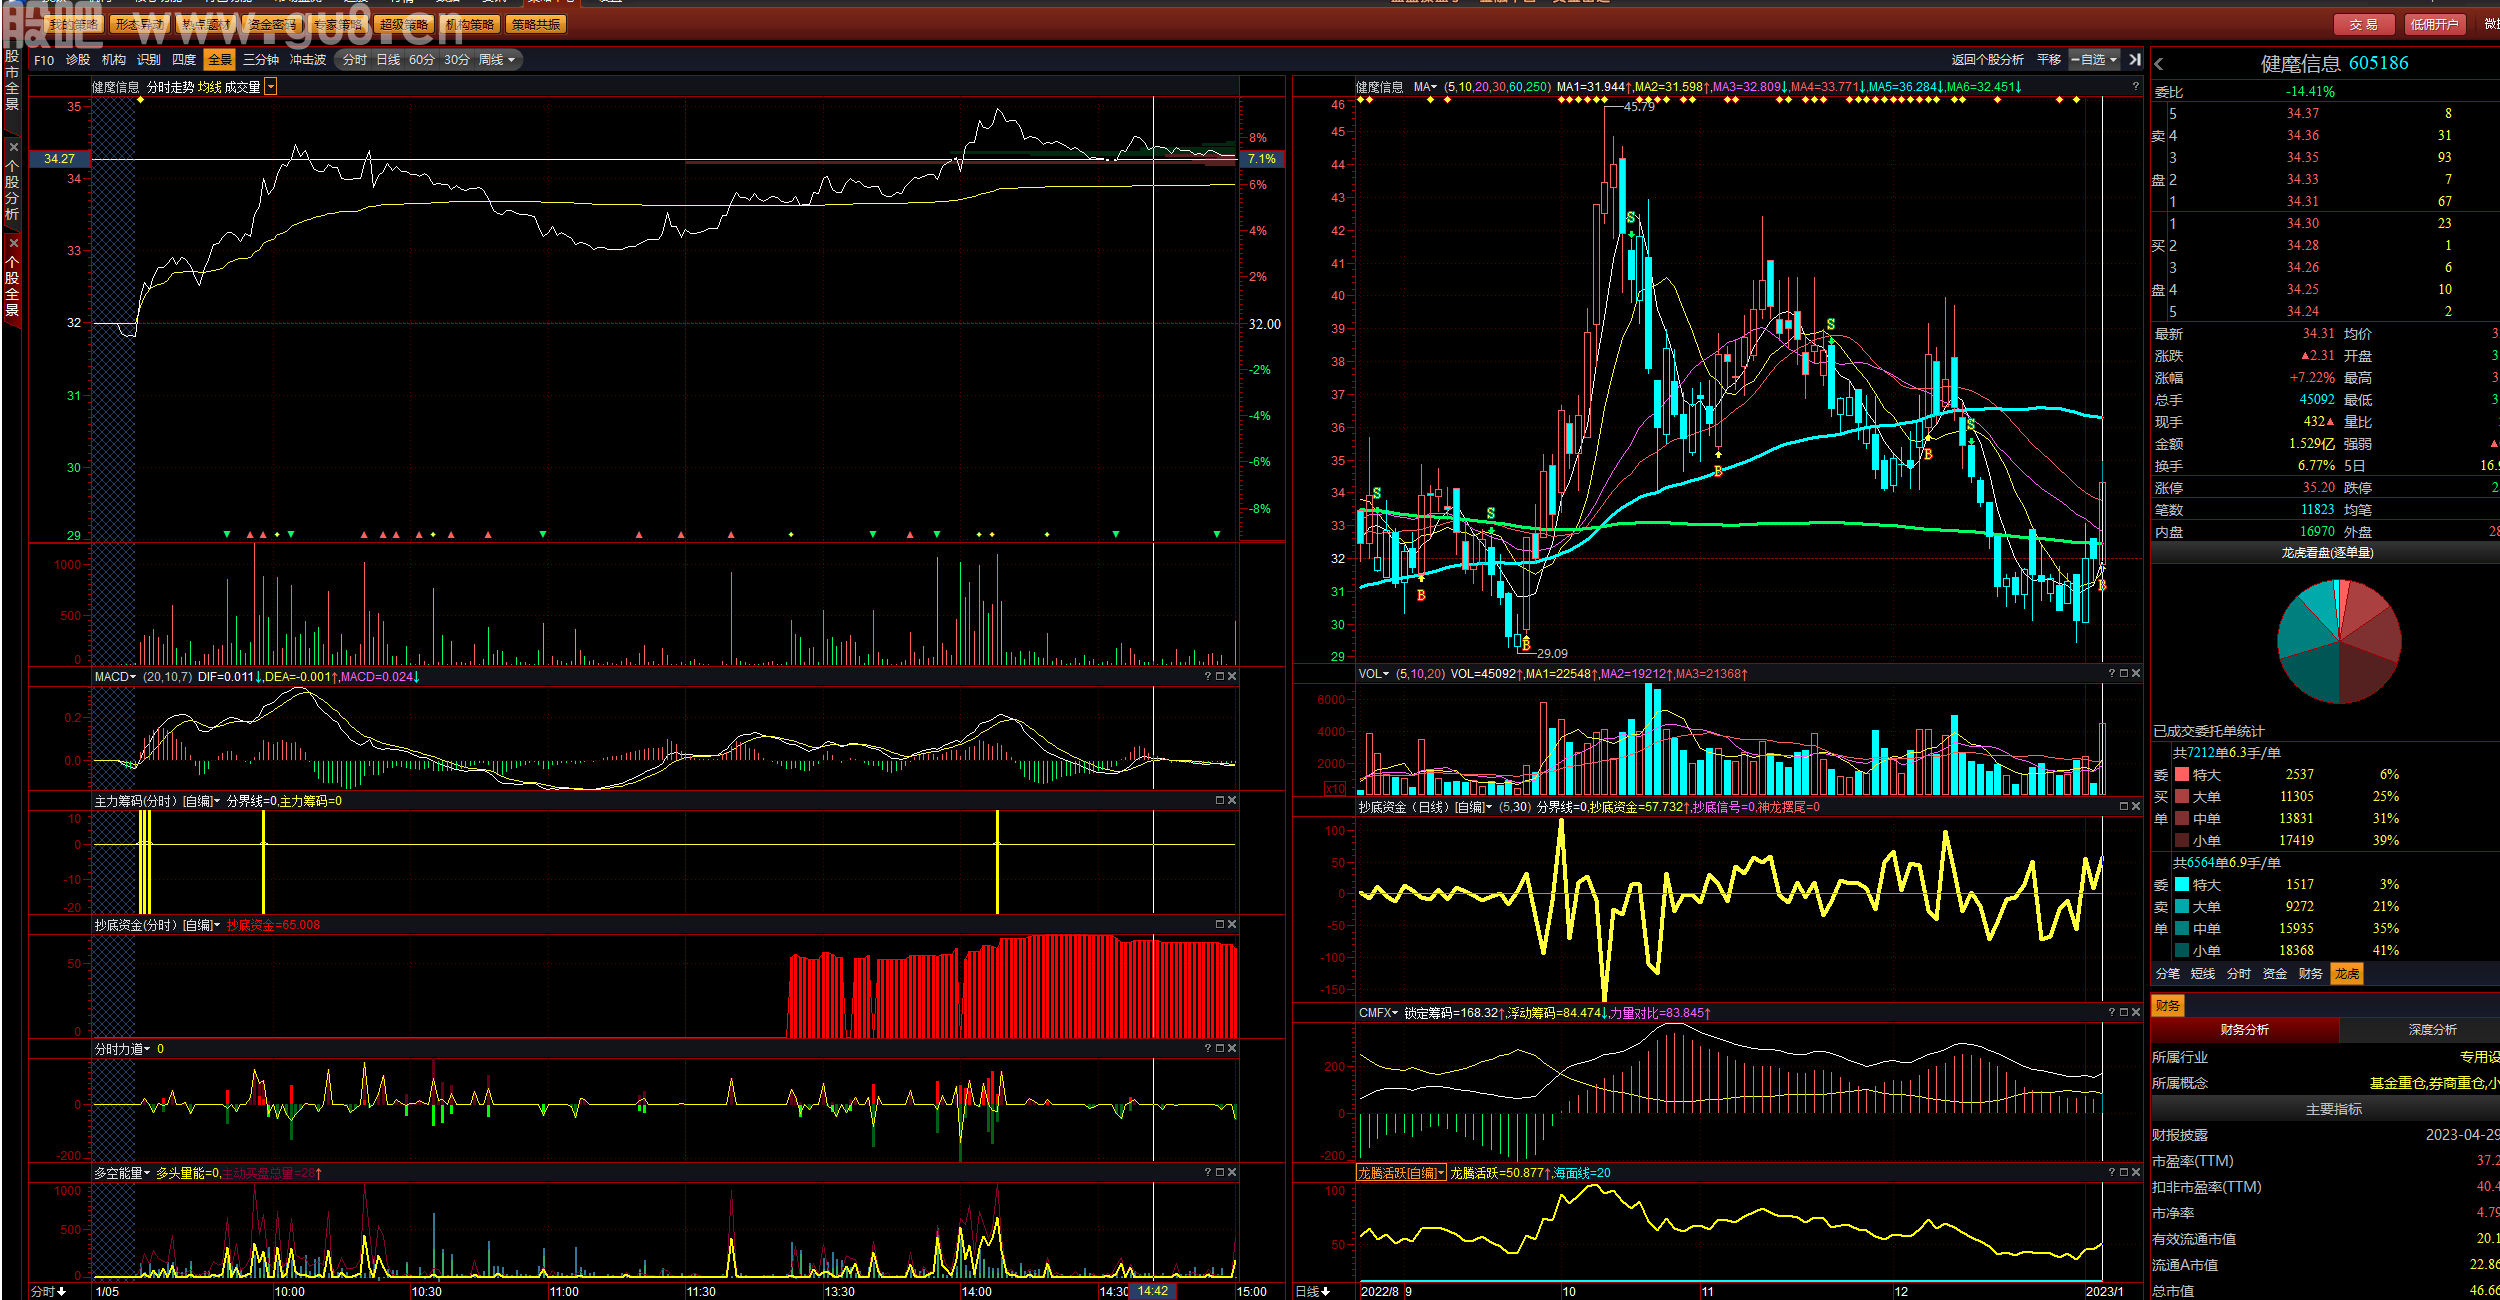This screenshot has width=2500, height=1300.
Task: Open the help icon for the VOL panel
Action: pos(2112,674)
